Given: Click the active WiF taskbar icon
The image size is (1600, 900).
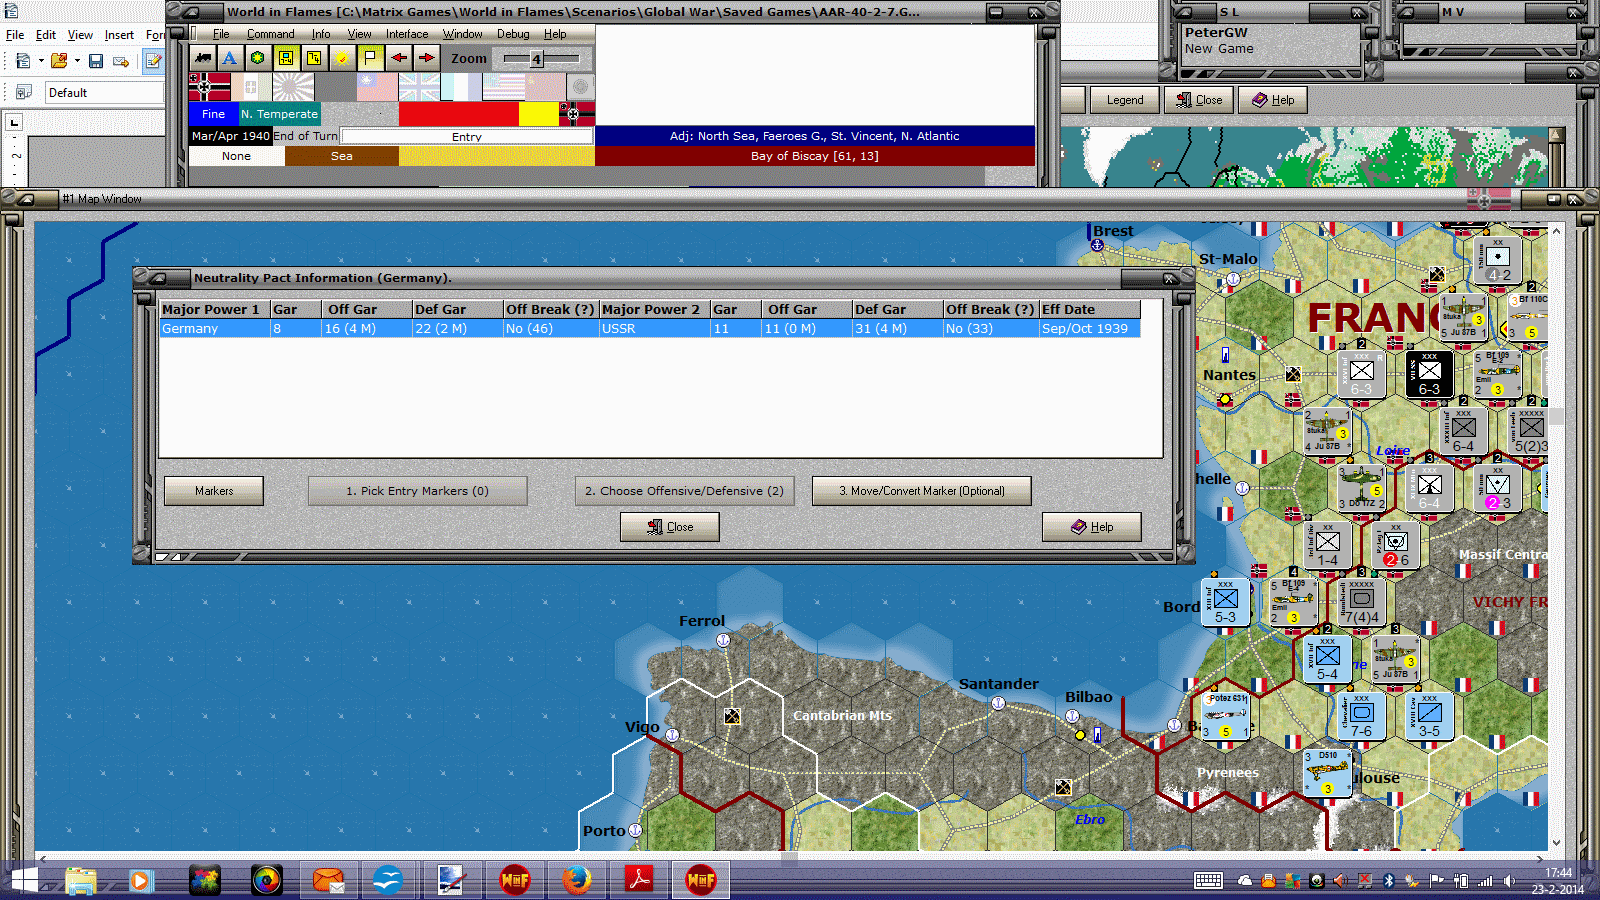Looking at the screenshot, I should pos(701,881).
